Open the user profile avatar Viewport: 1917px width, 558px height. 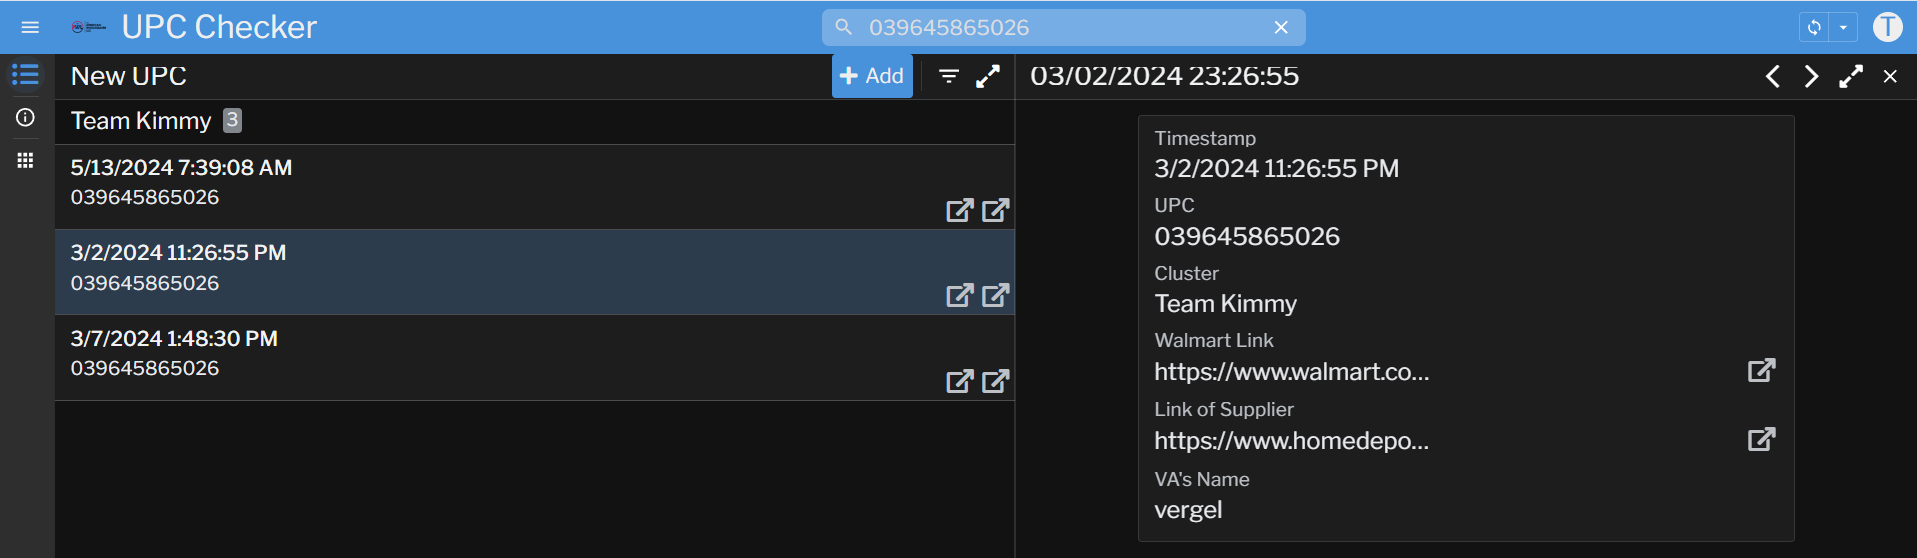pyautogui.click(x=1887, y=27)
